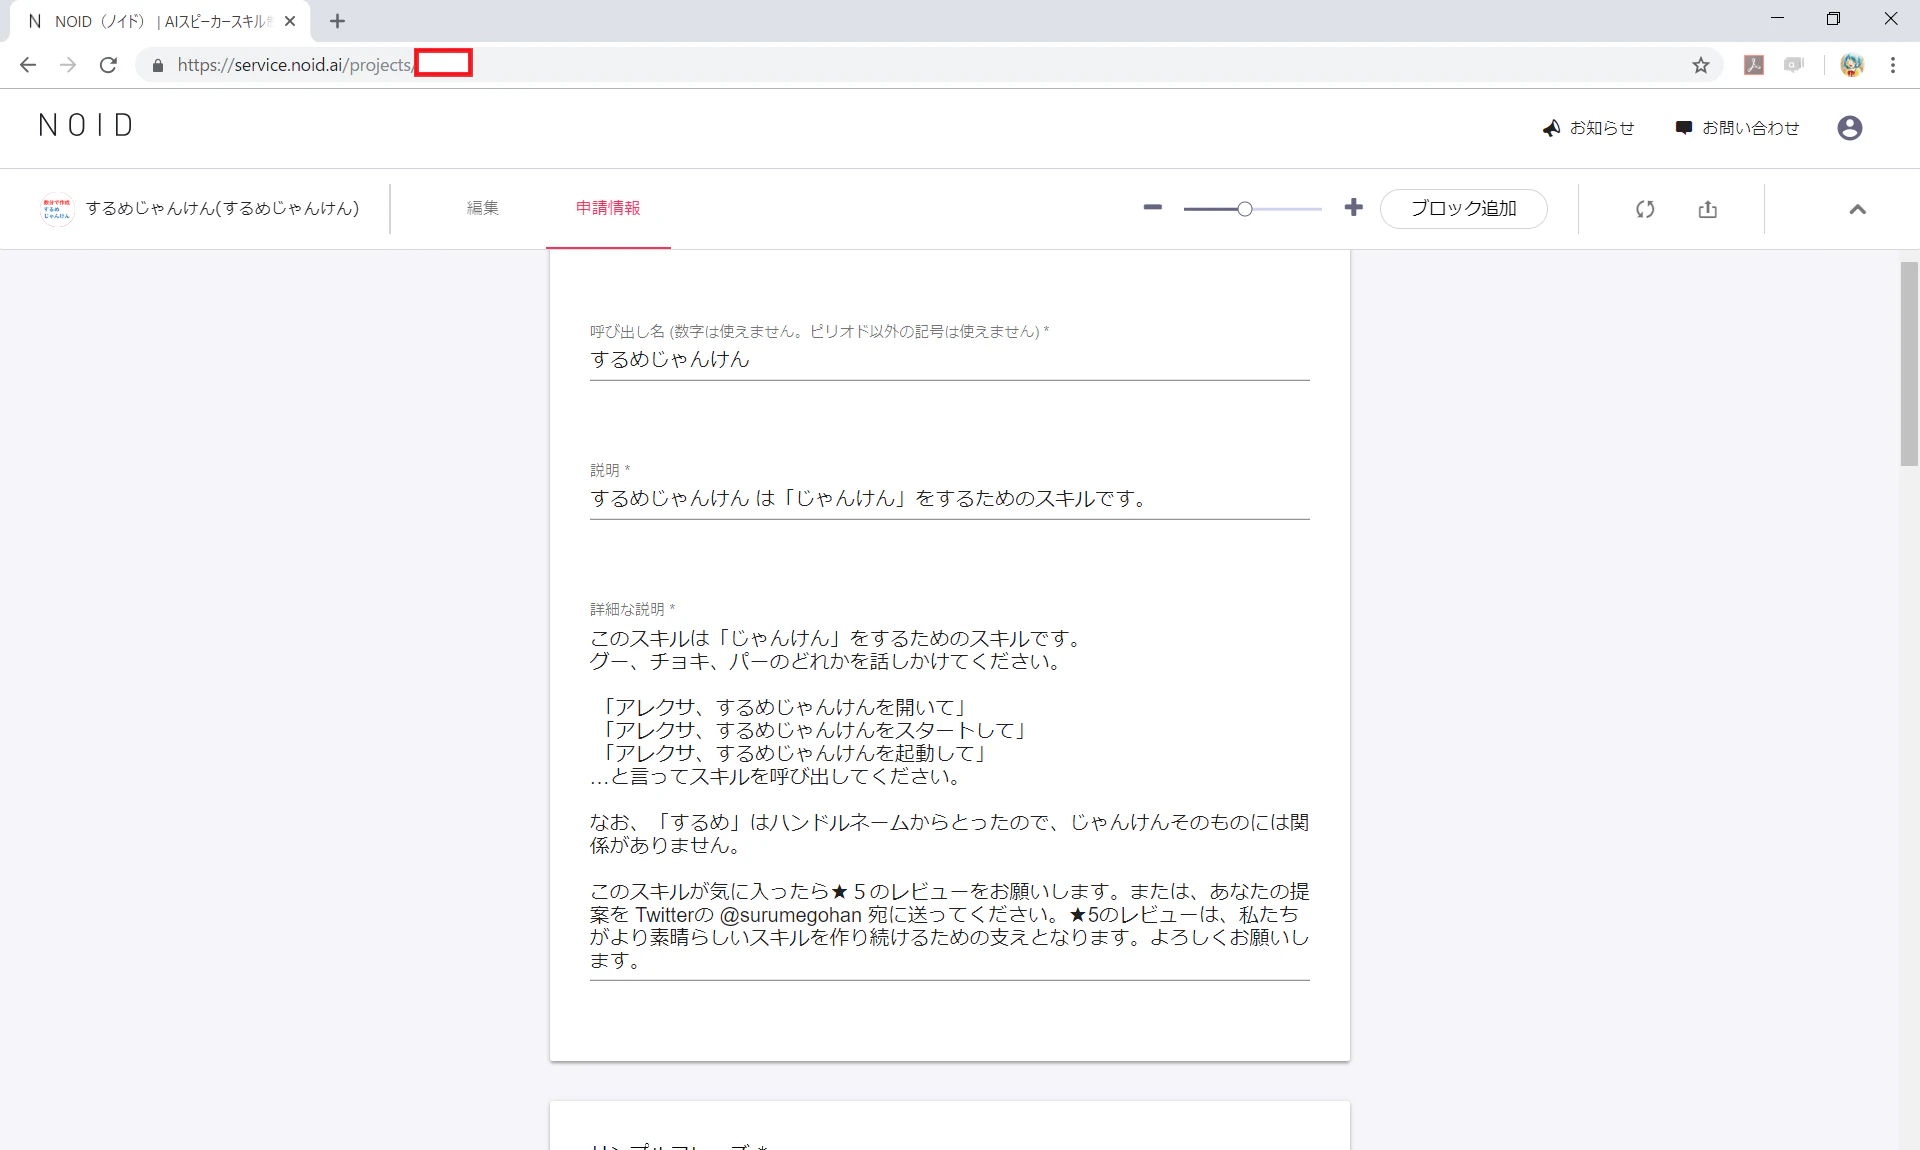Adjust the zoom slider handle
Image resolution: width=1920 pixels, height=1150 pixels.
coord(1244,209)
